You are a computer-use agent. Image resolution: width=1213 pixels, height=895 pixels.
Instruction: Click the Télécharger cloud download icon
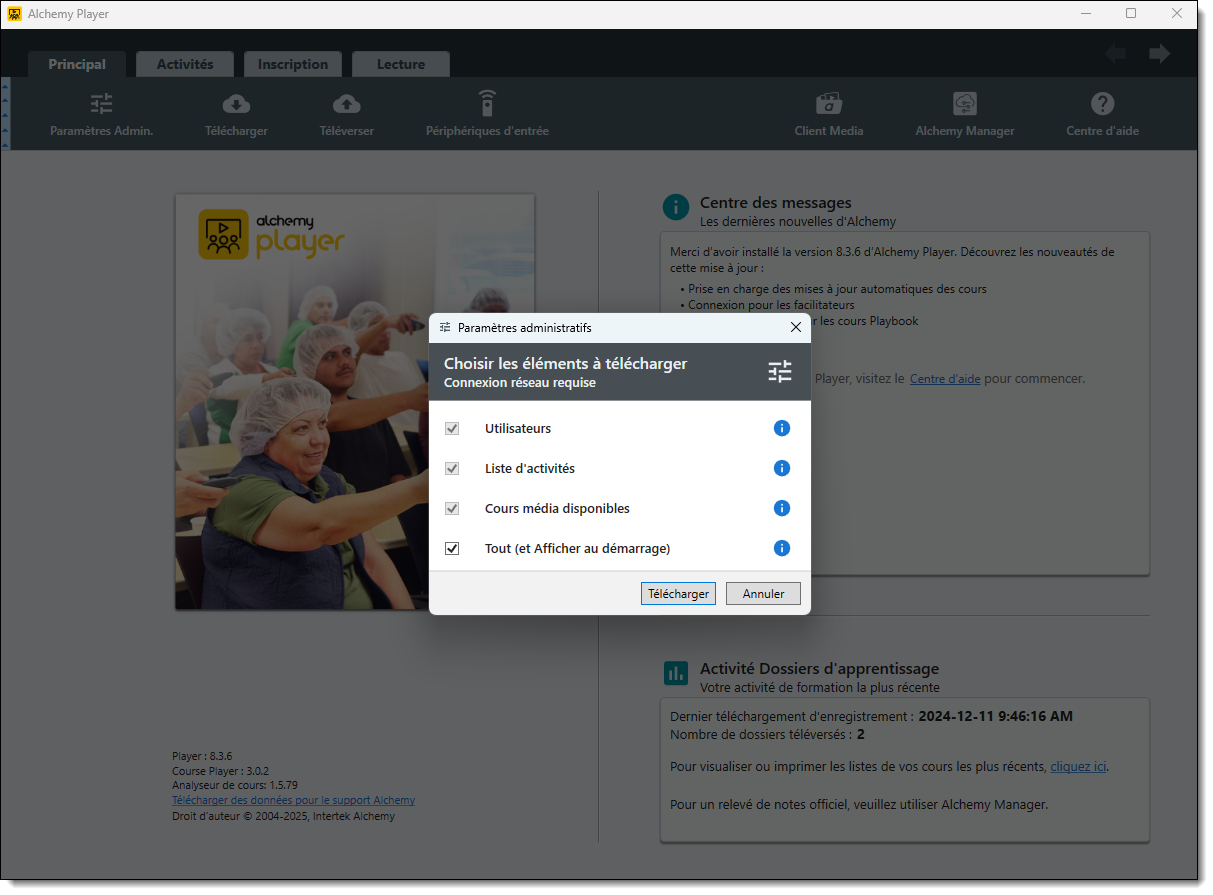[x=236, y=104]
